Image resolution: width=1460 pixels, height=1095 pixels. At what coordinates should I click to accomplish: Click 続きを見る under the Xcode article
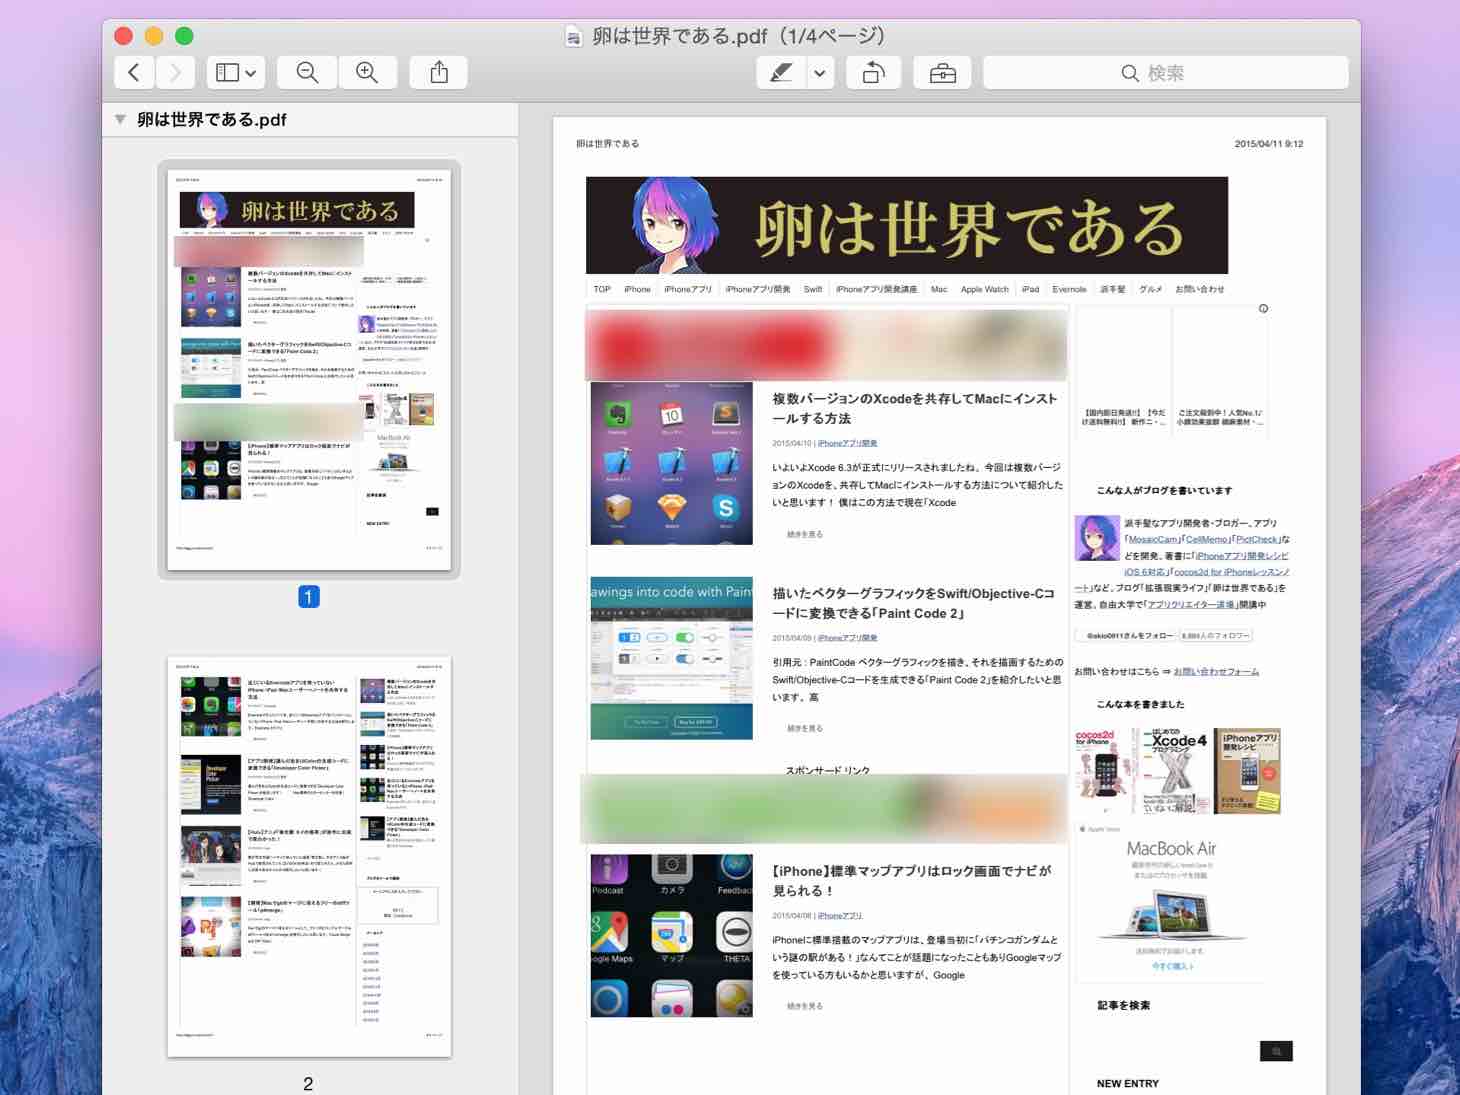click(x=805, y=534)
